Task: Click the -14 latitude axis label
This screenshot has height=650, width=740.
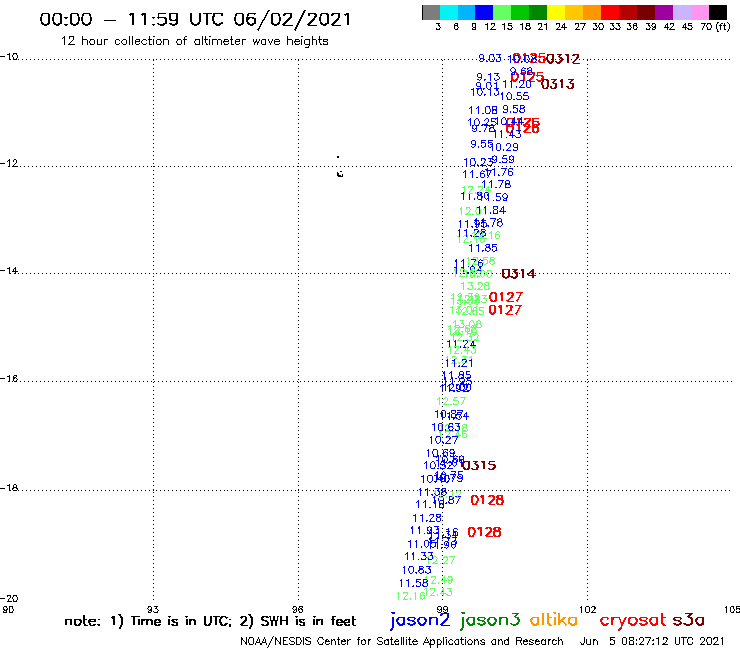Action: coord(9,270)
